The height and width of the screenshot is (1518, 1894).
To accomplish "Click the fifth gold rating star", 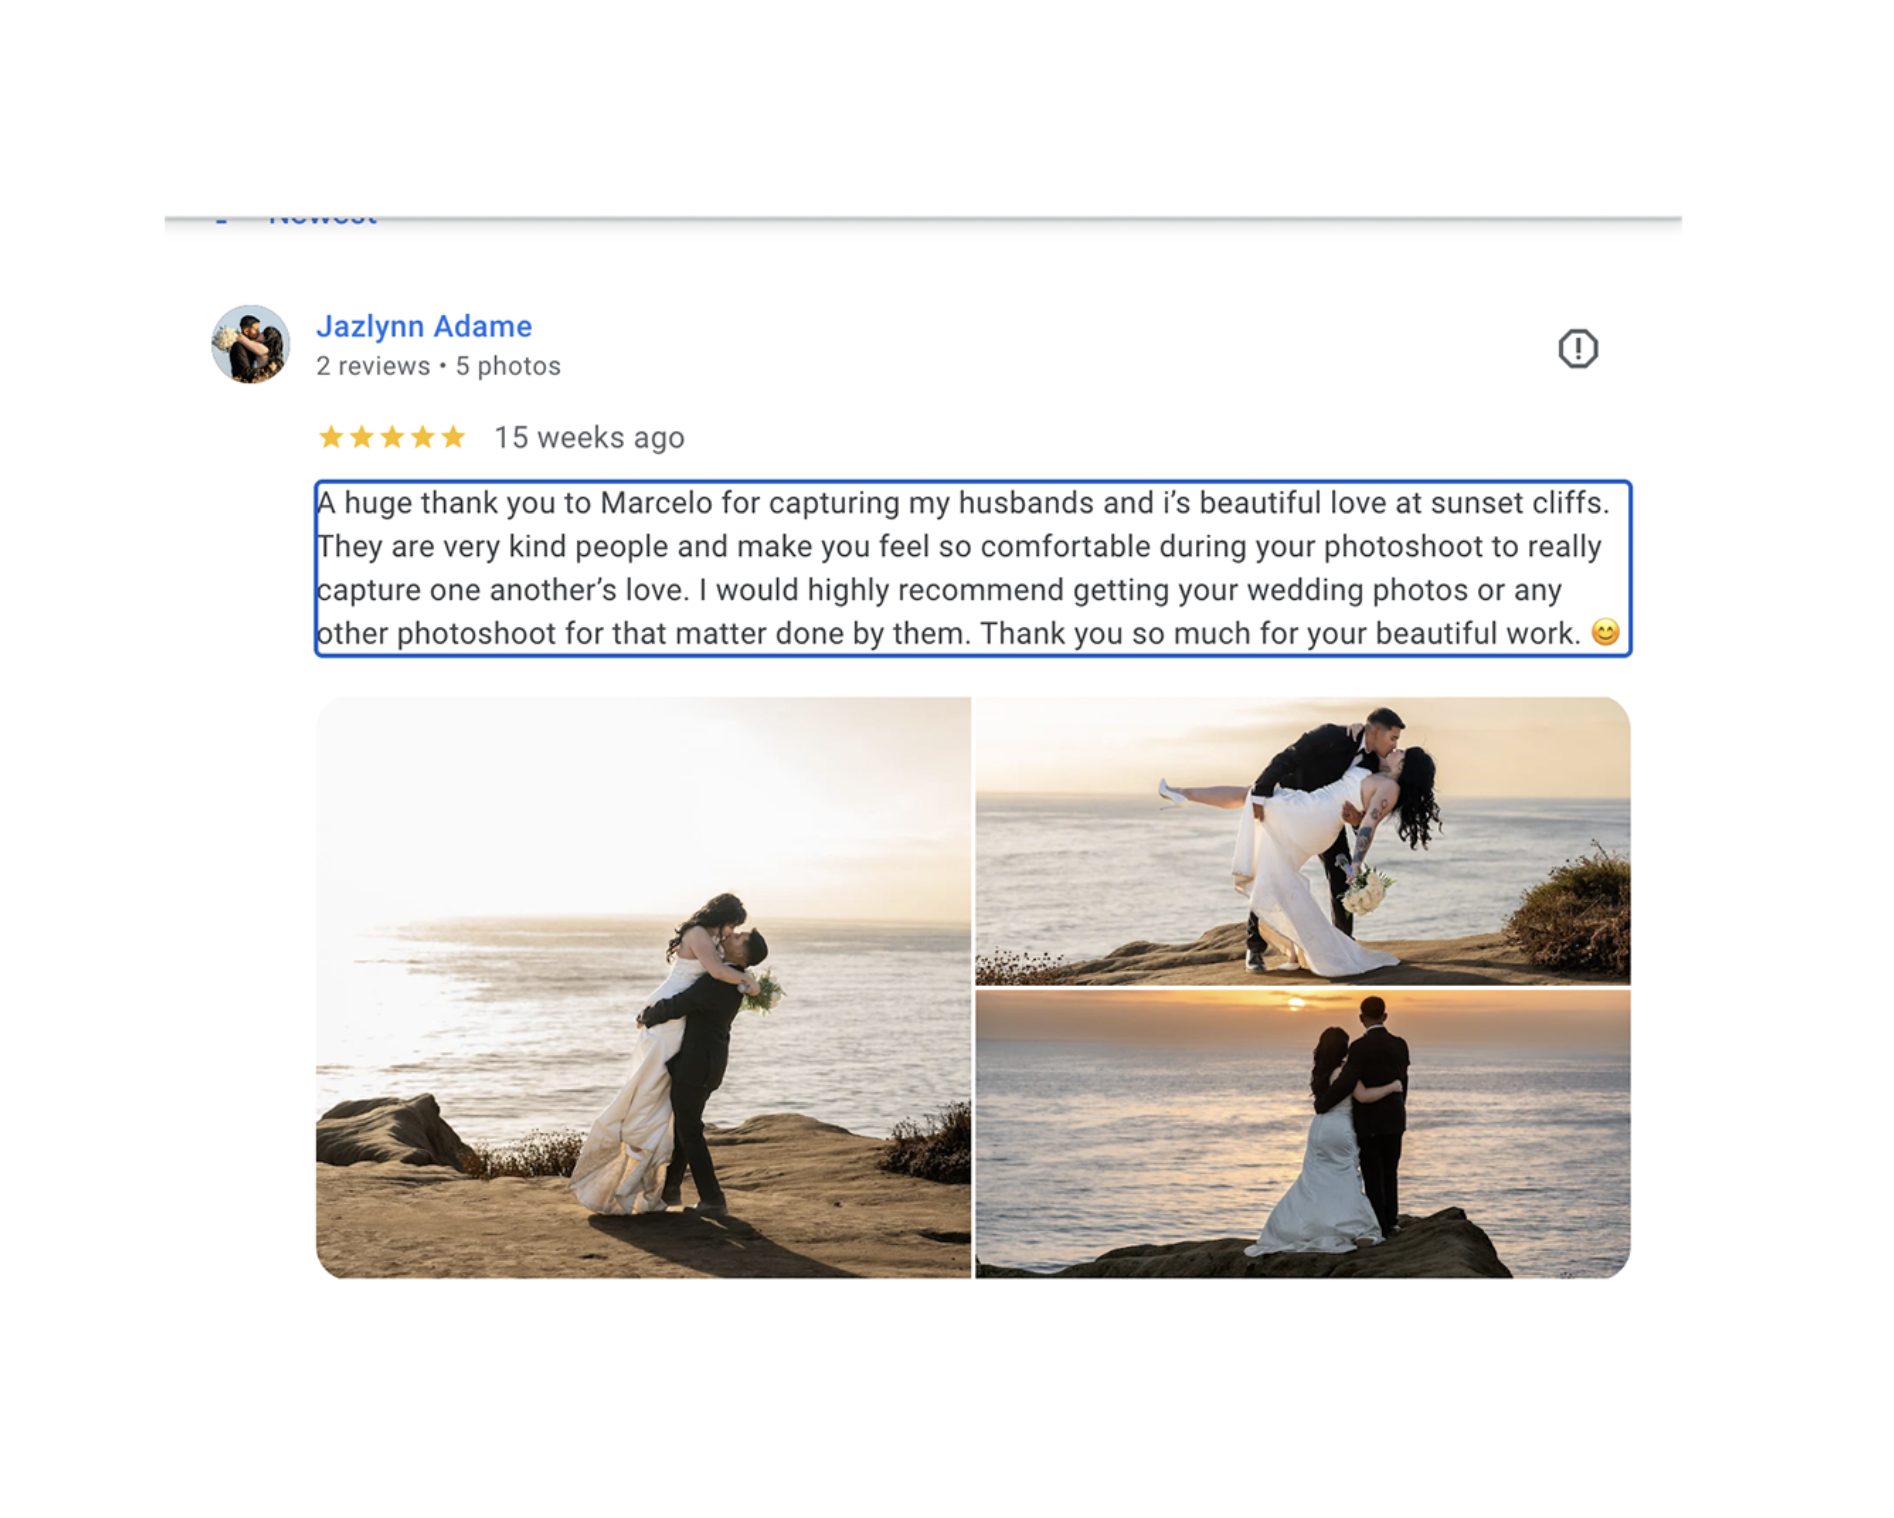I will point(453,437).
